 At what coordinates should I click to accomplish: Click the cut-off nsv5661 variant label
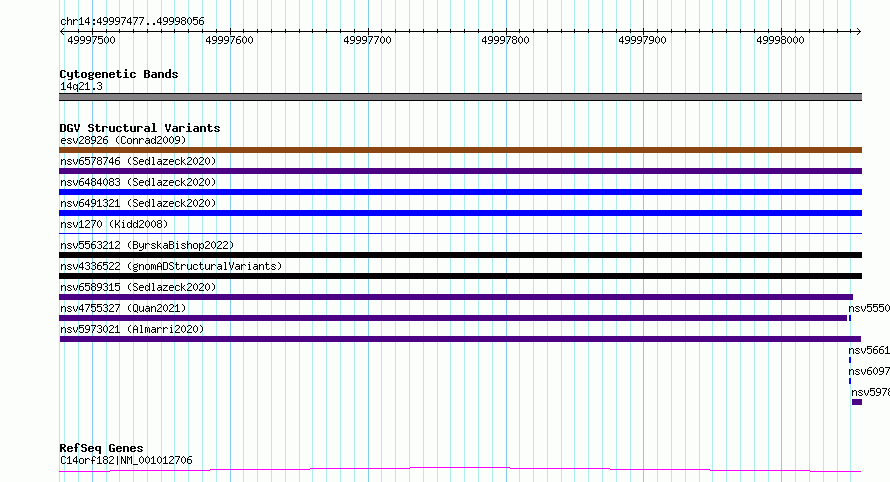tap(869, 350)
